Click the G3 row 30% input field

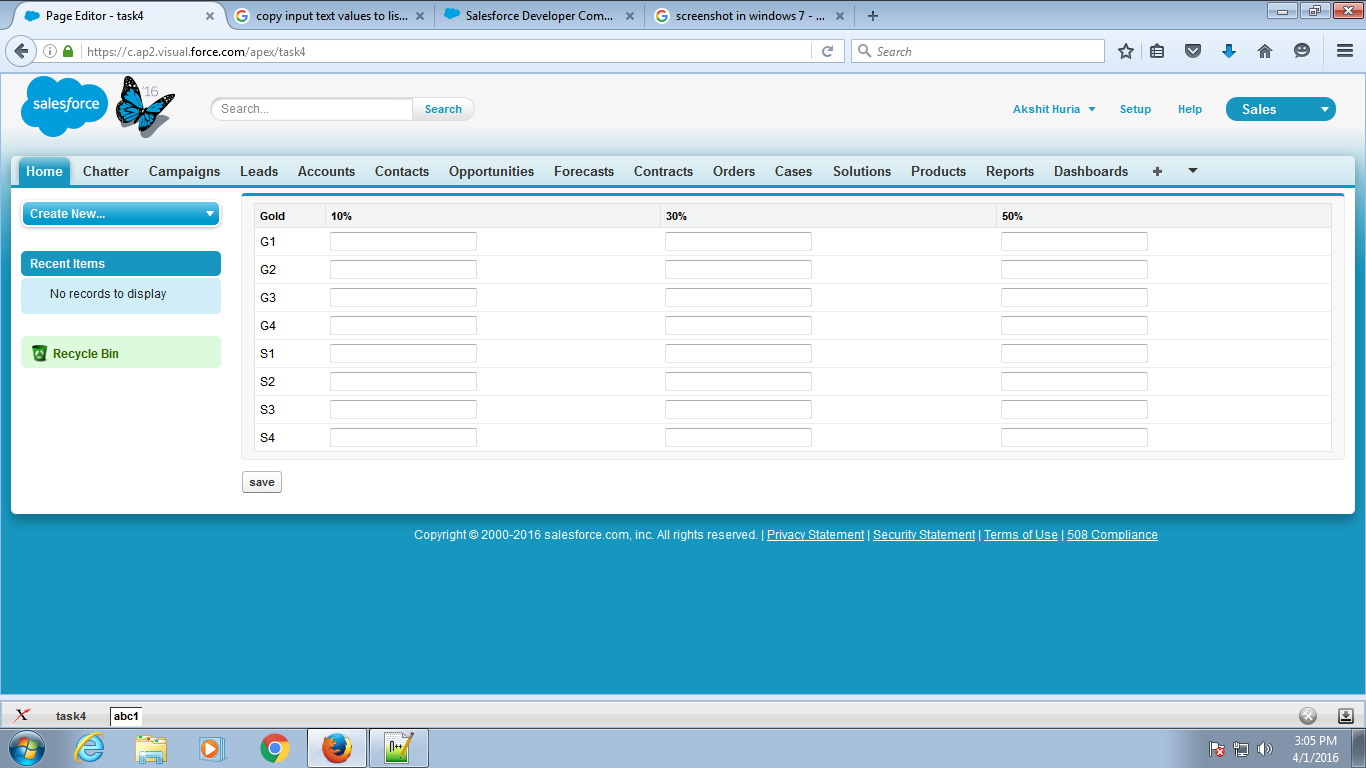point(738,298)
